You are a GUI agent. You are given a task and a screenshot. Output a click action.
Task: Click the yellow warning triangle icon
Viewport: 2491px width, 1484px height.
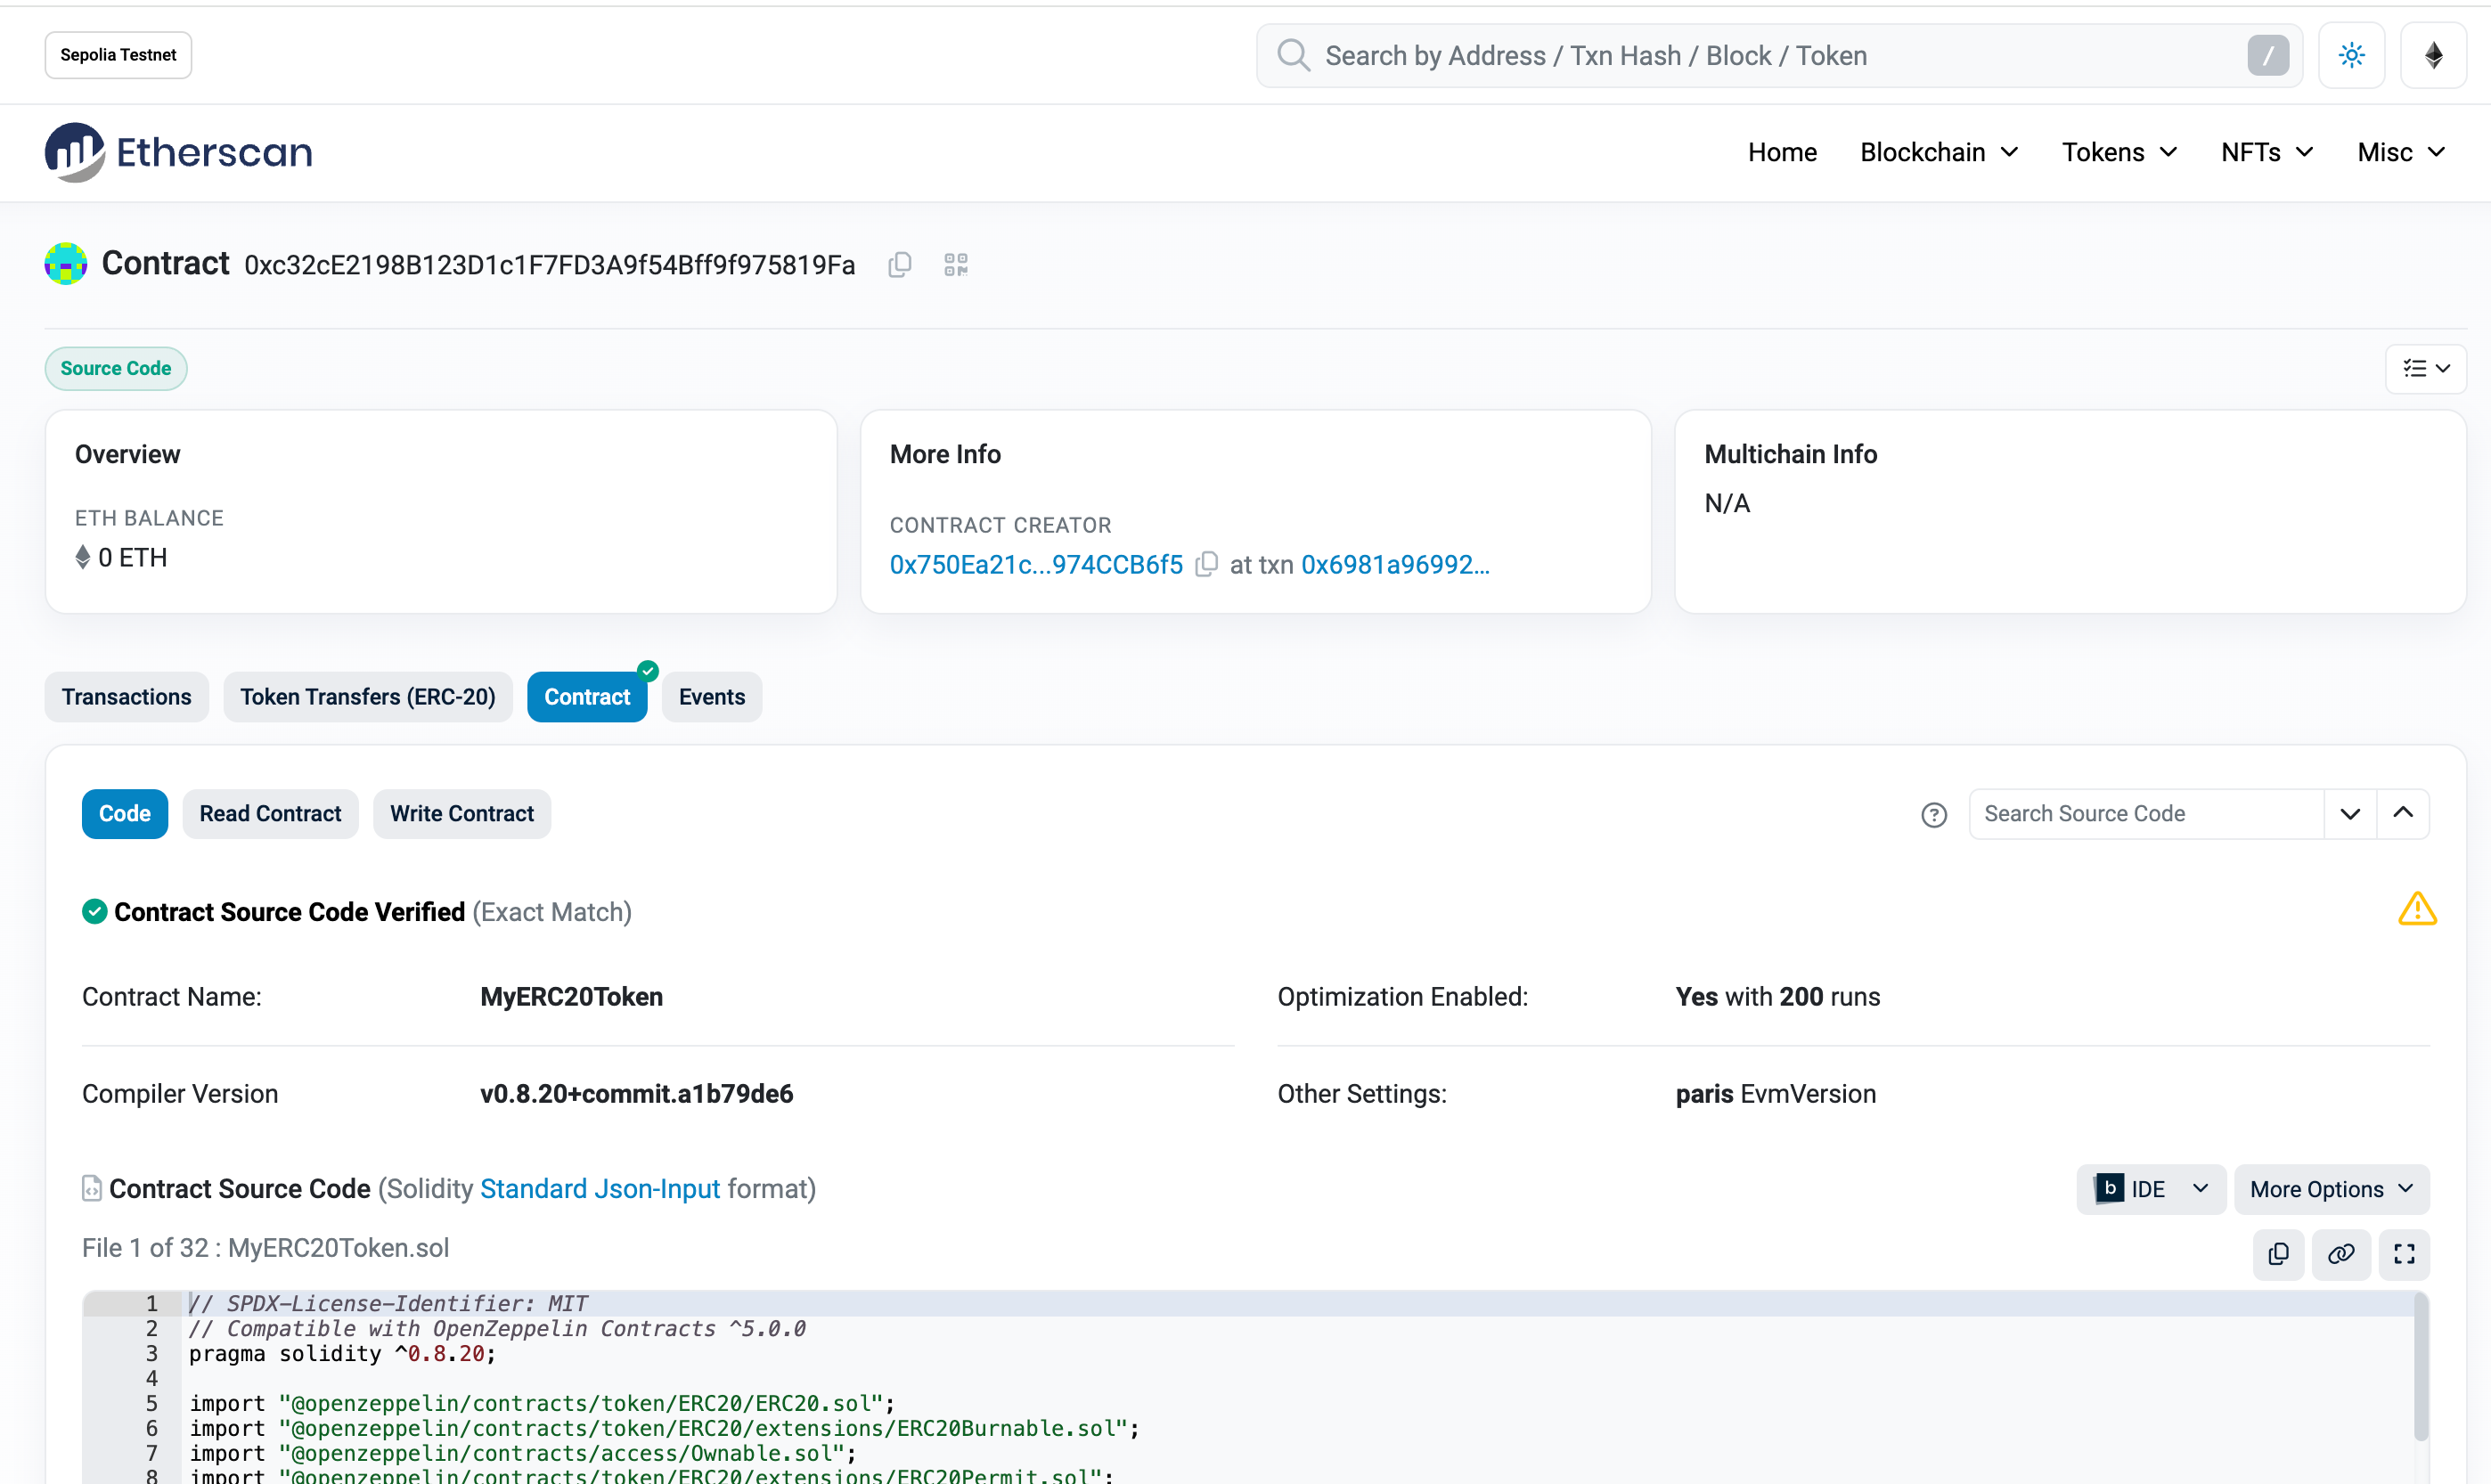(2417, 909)
